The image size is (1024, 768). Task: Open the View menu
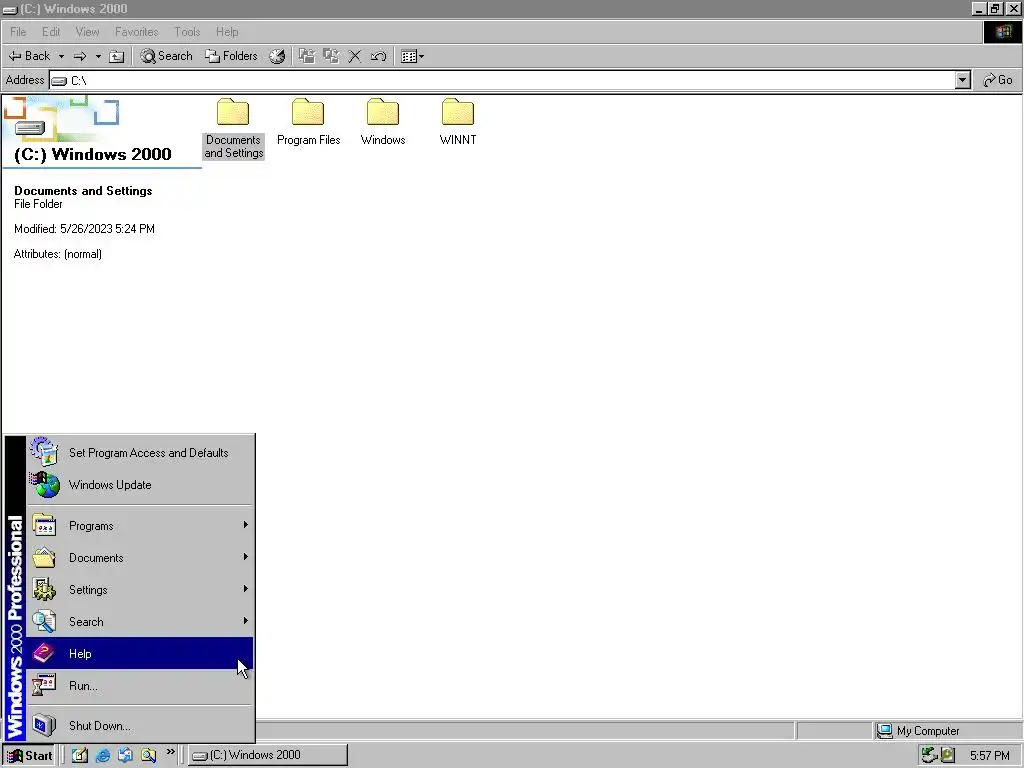88,31
